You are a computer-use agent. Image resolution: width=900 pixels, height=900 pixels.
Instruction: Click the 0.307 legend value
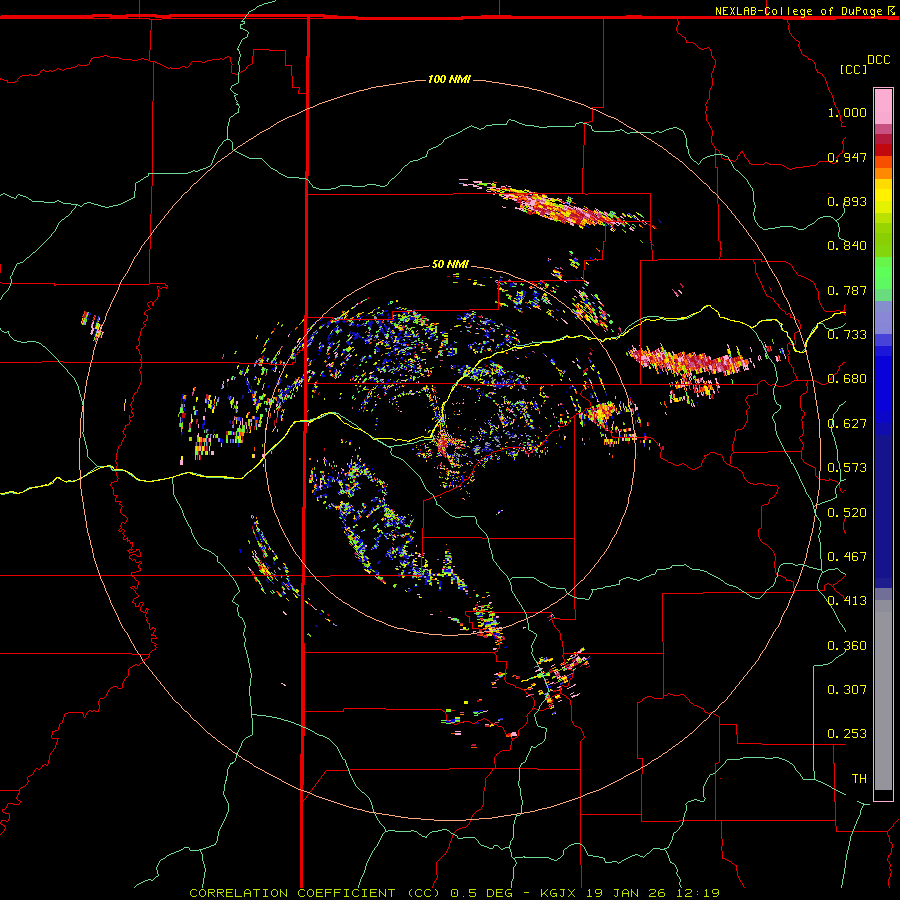(x=847, y=690)
